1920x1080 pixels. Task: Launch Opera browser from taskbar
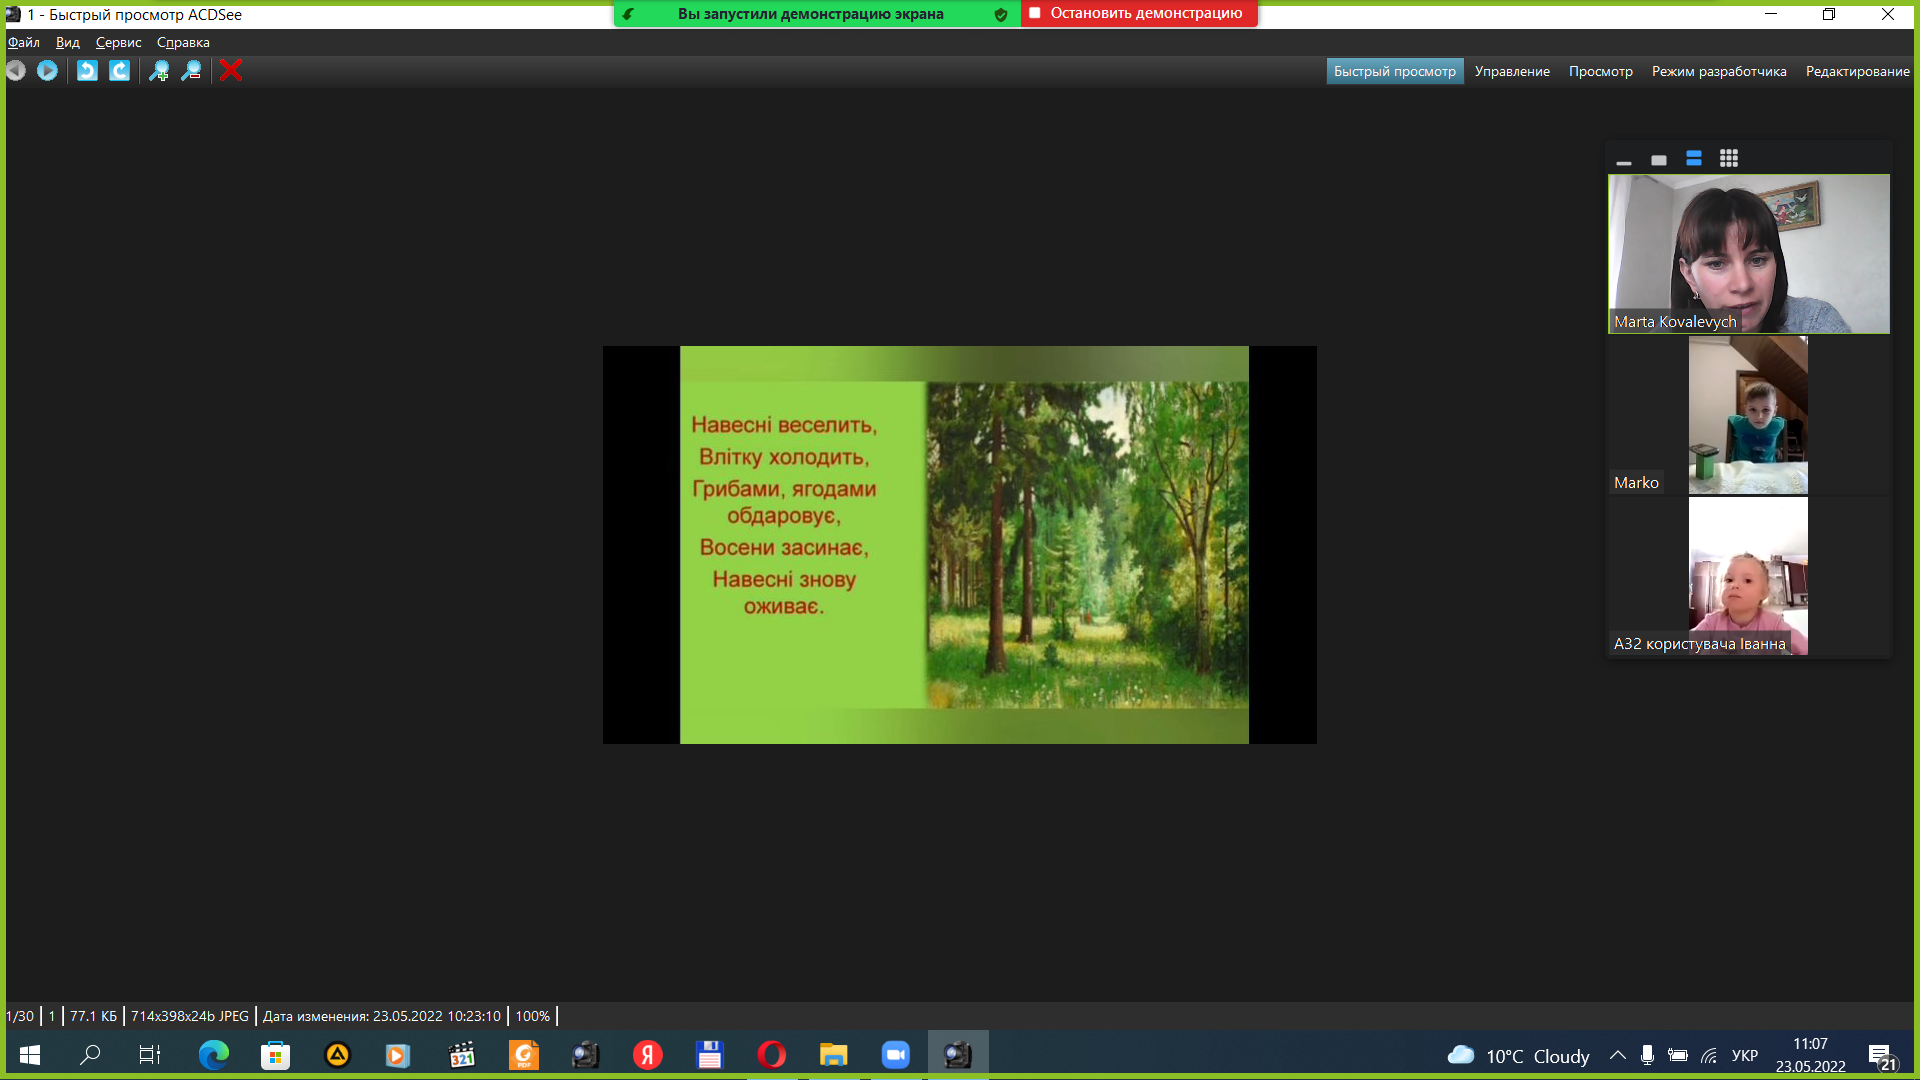point(771,1055)
